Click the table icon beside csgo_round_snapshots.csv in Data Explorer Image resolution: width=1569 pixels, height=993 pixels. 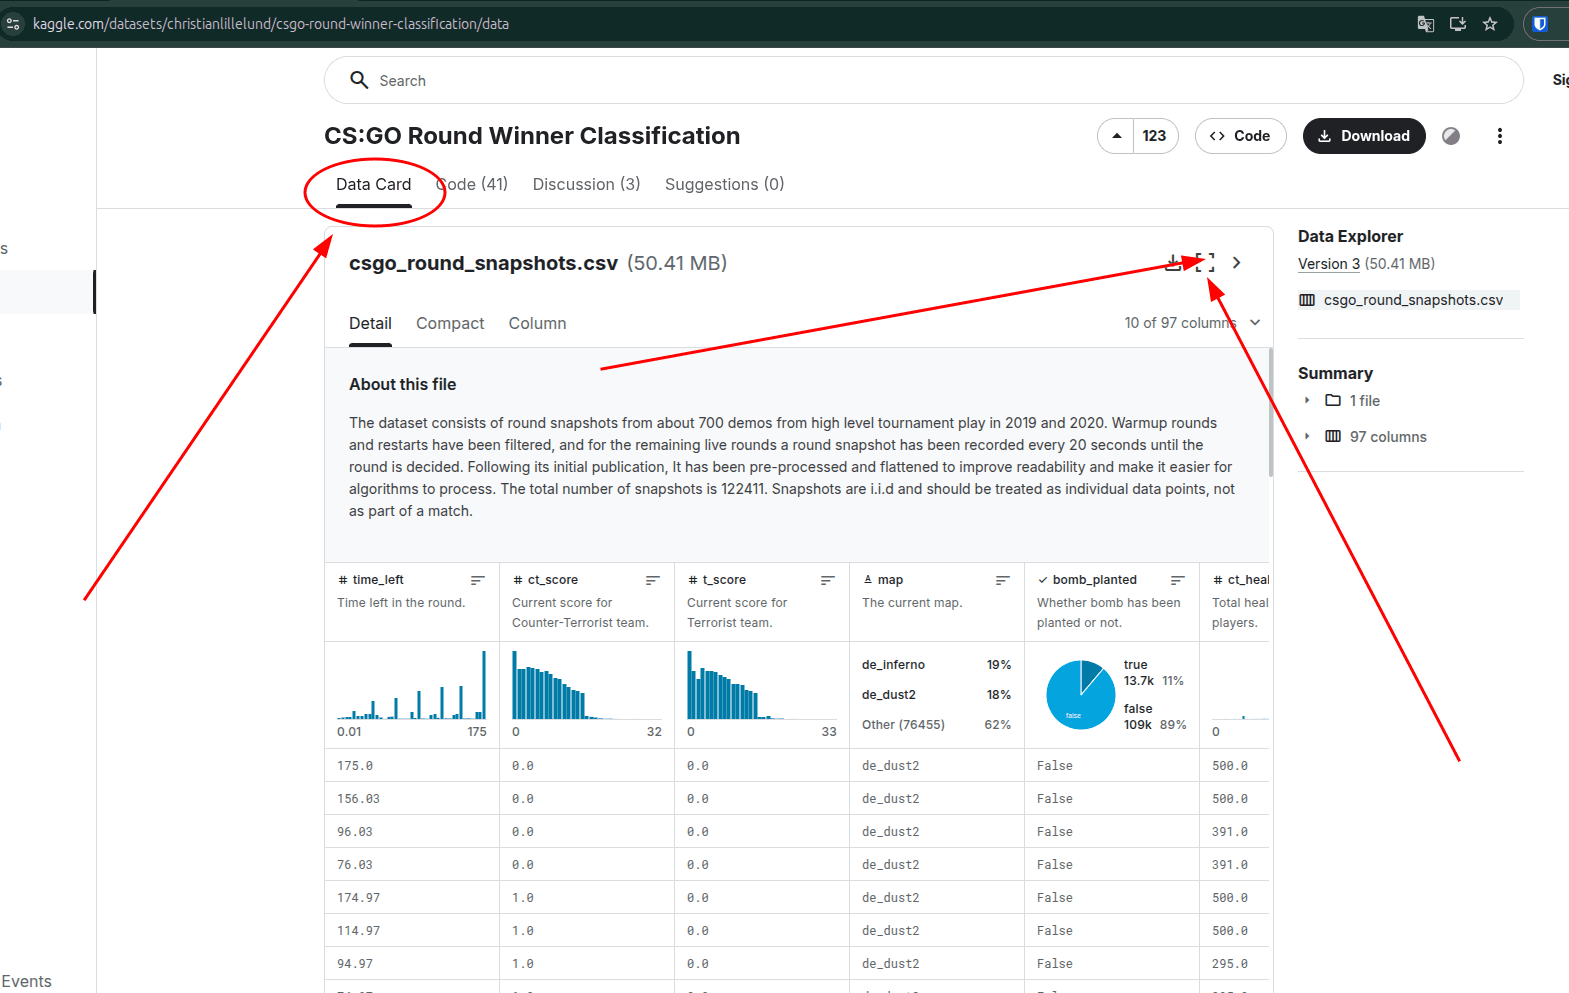[x=1307, y=300]
